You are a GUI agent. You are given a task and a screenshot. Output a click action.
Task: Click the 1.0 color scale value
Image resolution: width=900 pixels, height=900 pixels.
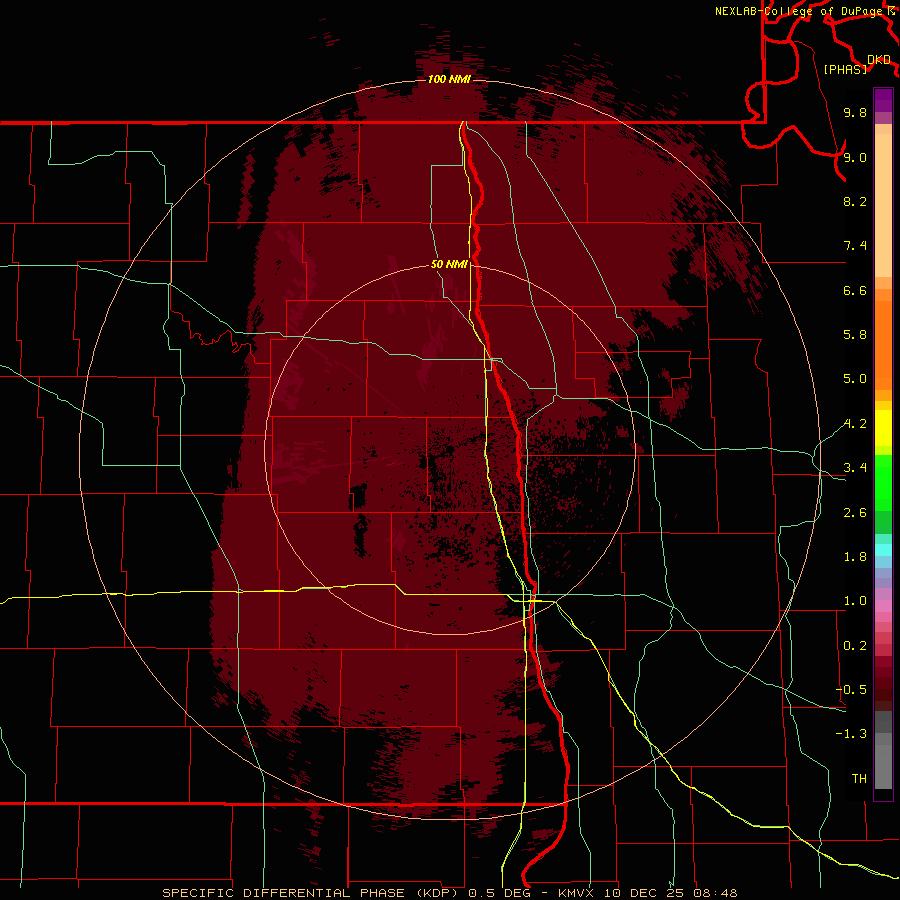[855, 601]
